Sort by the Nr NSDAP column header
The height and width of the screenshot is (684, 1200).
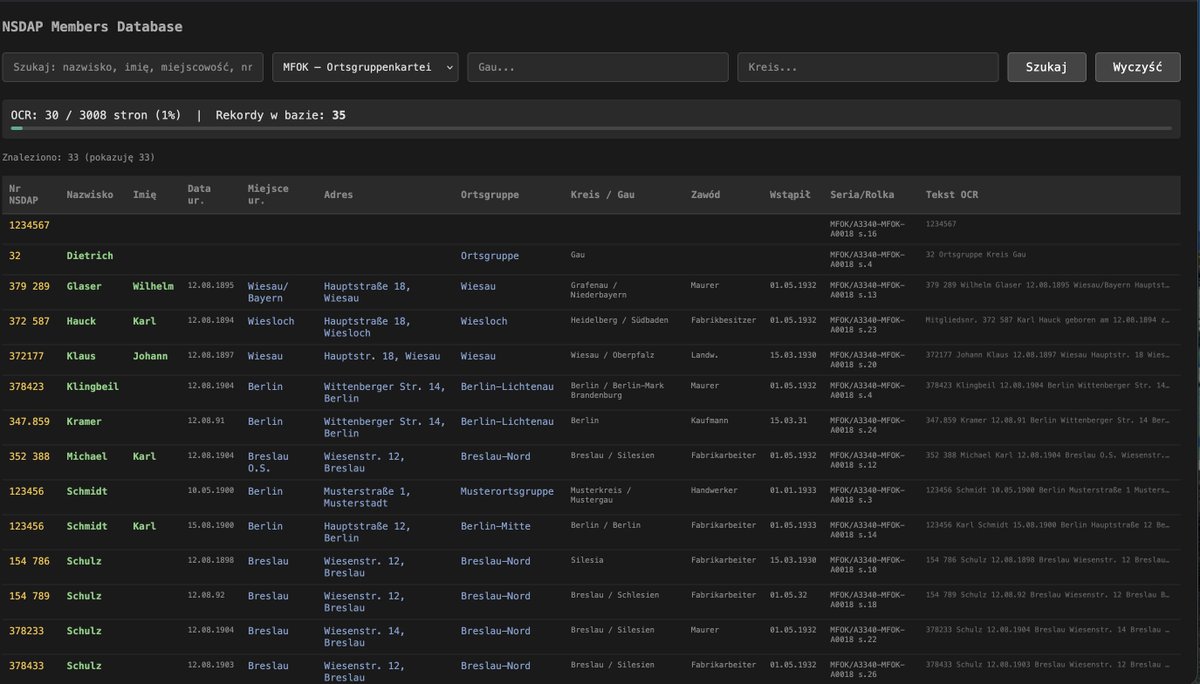click(22, 195)
